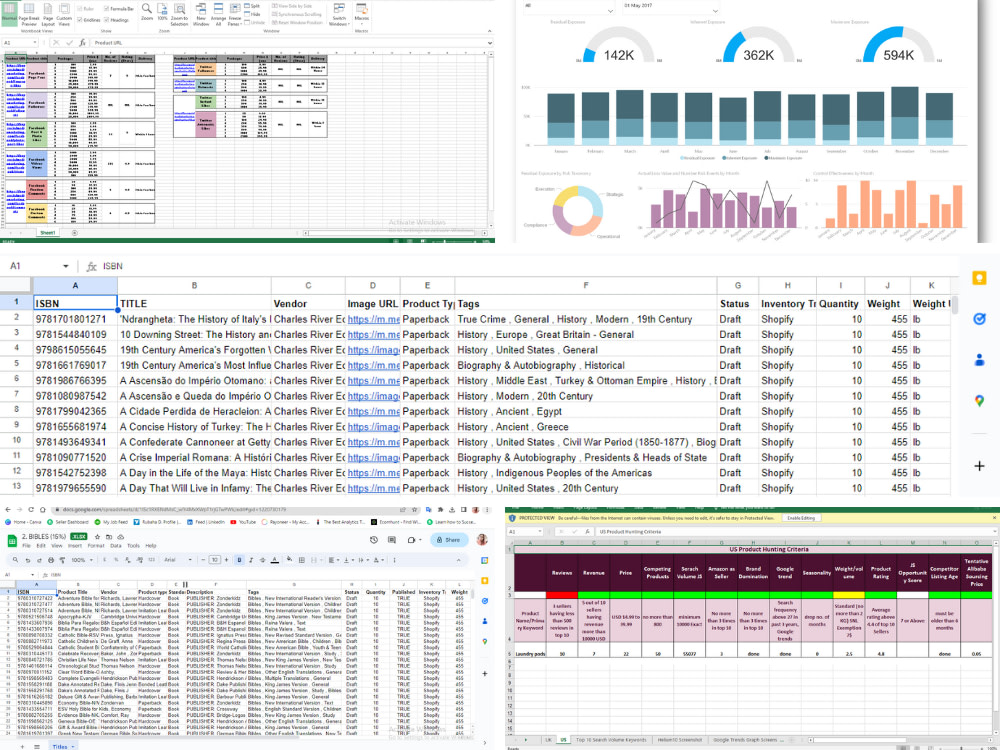Image resolution: width=1000 pixels, height=750 pixels.
Task: Click the 142K gauge in the dashboard
Action: (x=619, y=46)
